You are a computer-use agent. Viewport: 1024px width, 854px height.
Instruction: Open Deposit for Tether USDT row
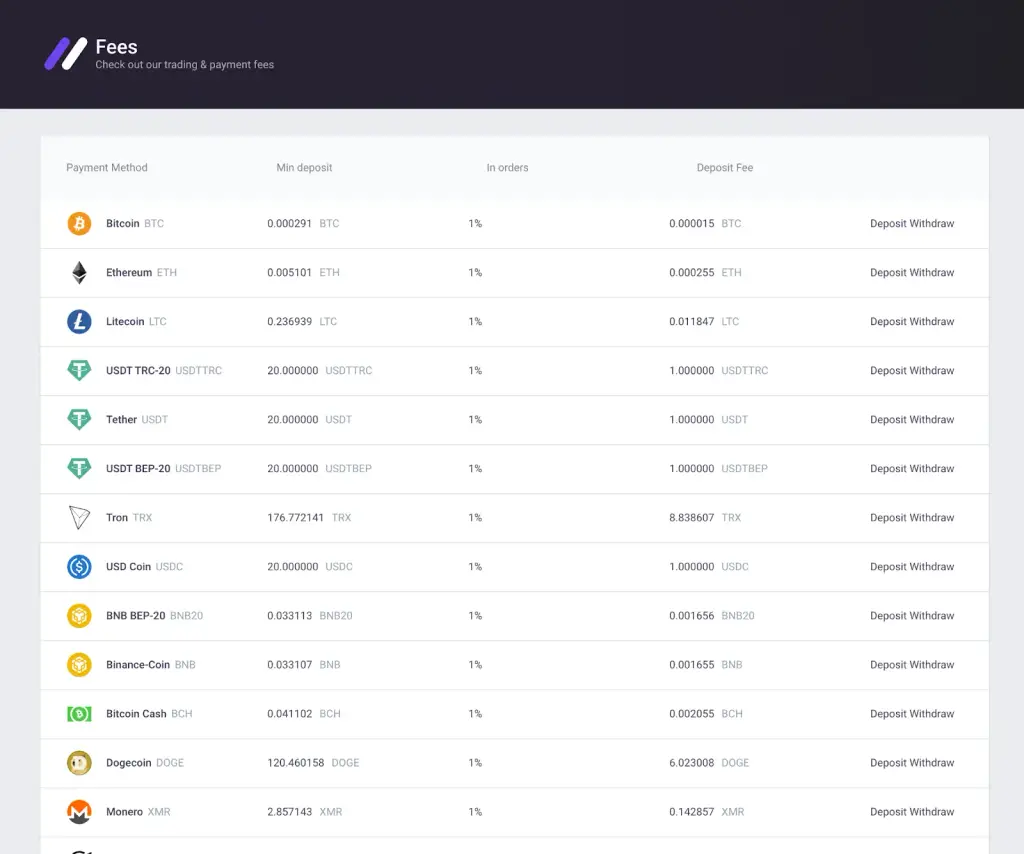coord(888,419)
